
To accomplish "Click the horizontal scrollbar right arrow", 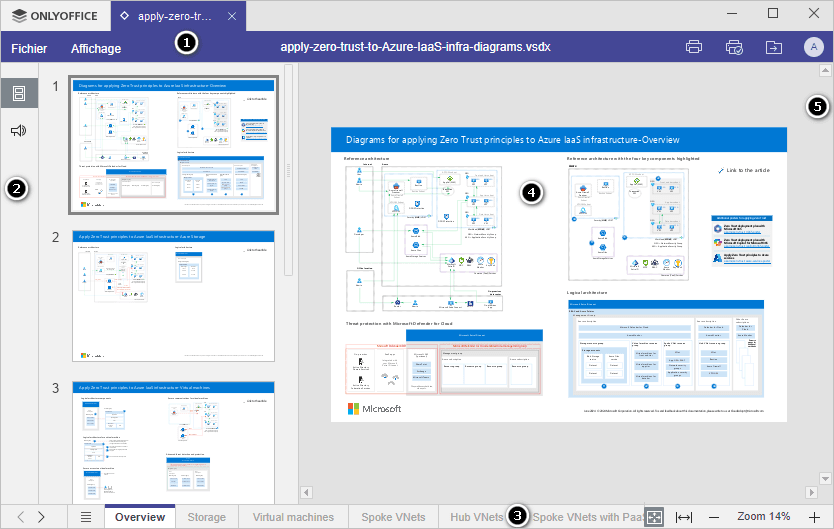I will click(811, 492).
